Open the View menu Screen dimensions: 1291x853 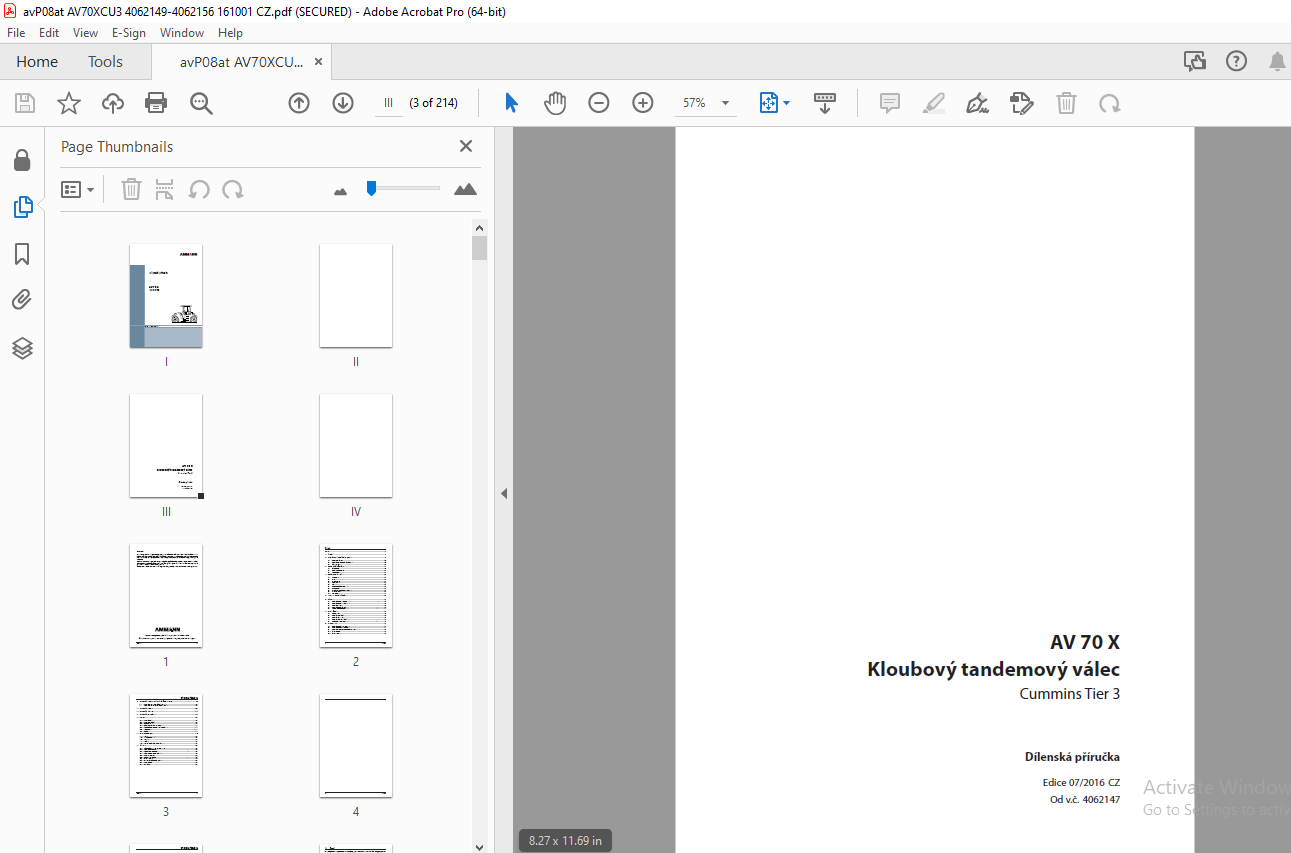(x=86, y=33)
